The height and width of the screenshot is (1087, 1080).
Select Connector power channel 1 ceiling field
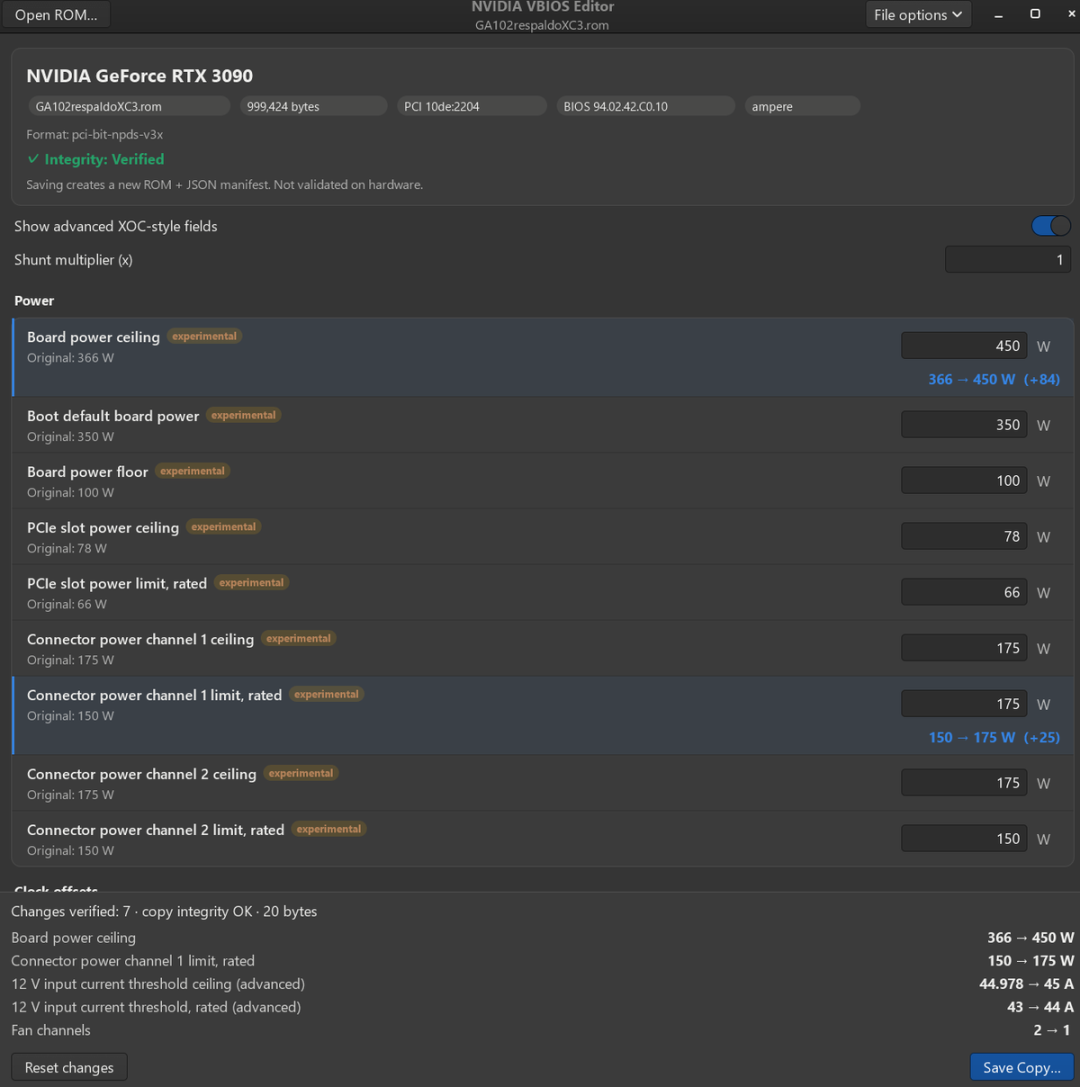[964, 648]
